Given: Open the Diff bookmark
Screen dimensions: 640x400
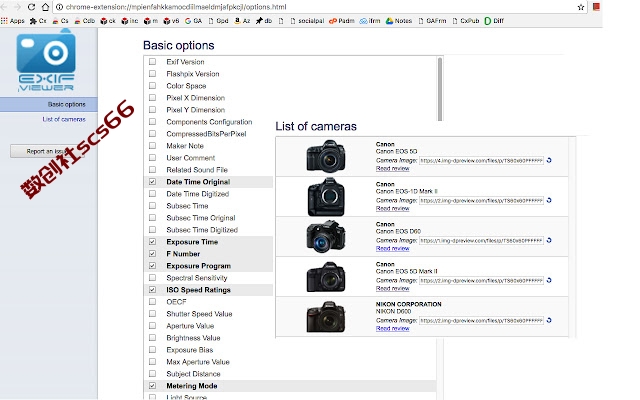Looking at the screenshot, I should click(494, 21).
